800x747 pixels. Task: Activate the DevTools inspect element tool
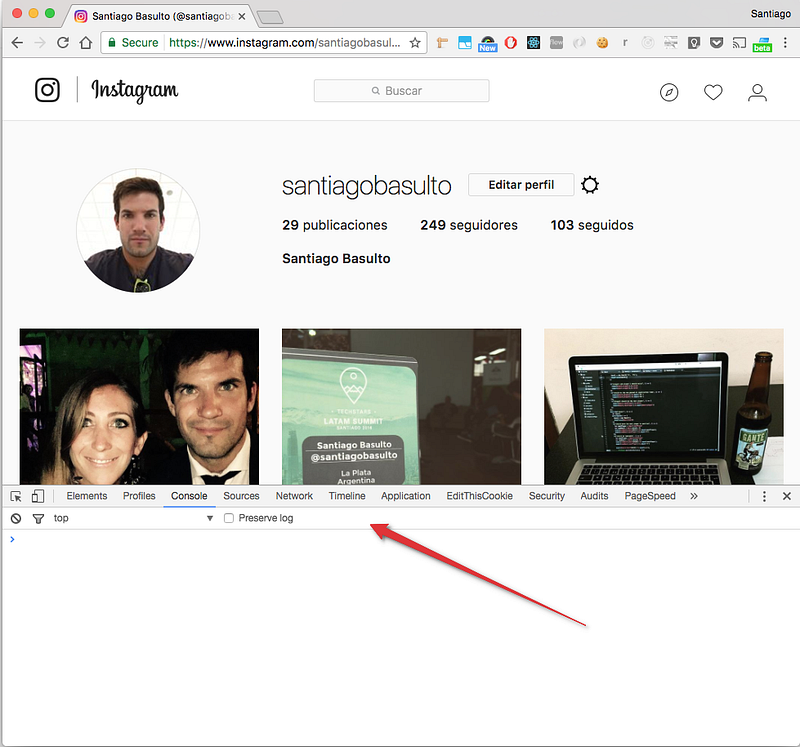point(16,496)
